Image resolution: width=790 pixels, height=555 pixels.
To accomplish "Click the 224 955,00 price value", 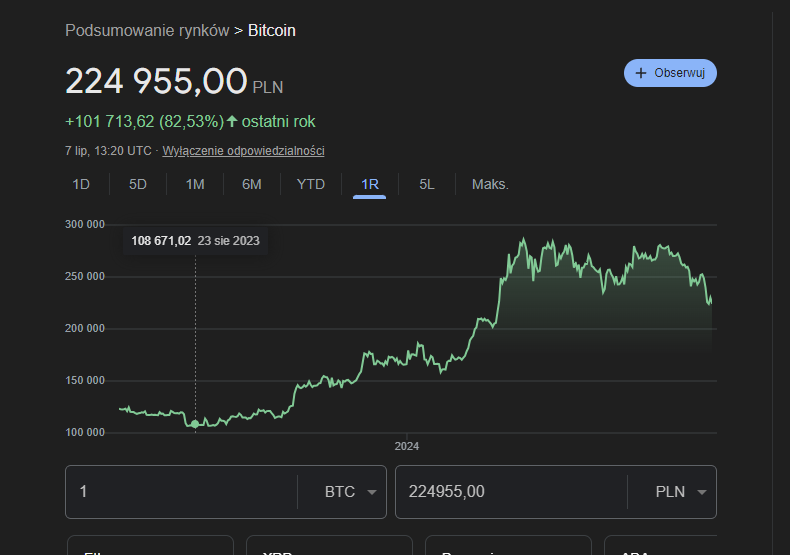I will (156, 81).
